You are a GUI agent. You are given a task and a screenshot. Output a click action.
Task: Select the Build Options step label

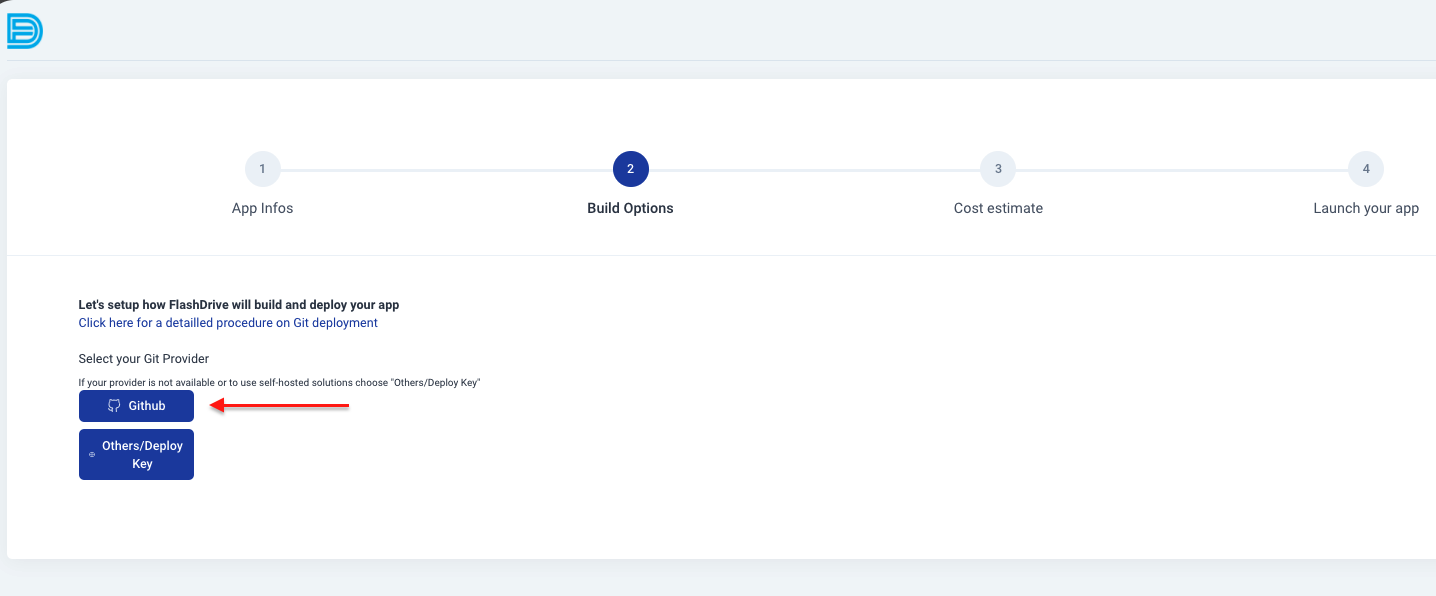(x=630, y=208)
